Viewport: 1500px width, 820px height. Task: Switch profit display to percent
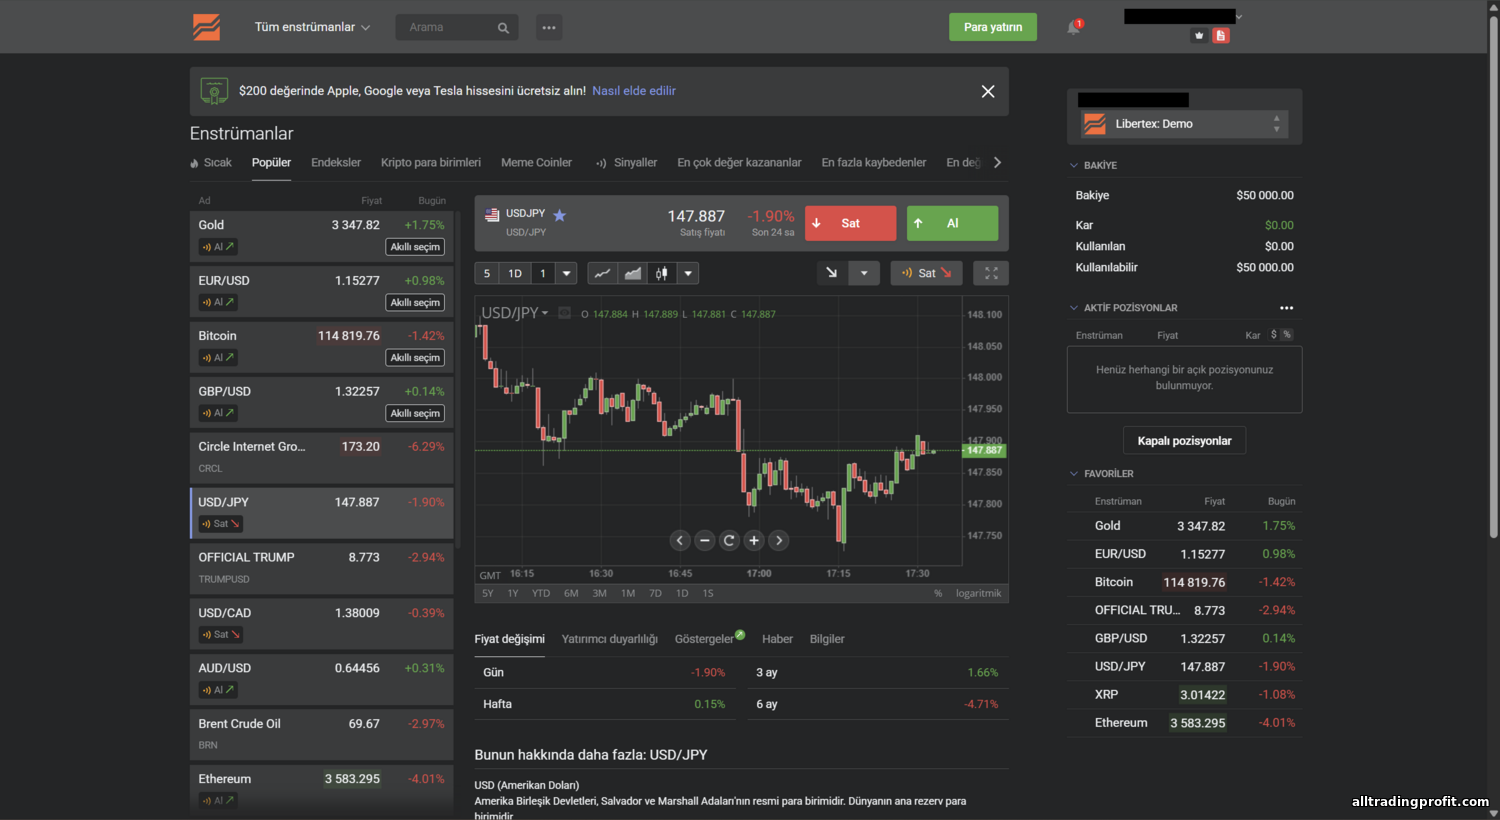pos(1287,335)
